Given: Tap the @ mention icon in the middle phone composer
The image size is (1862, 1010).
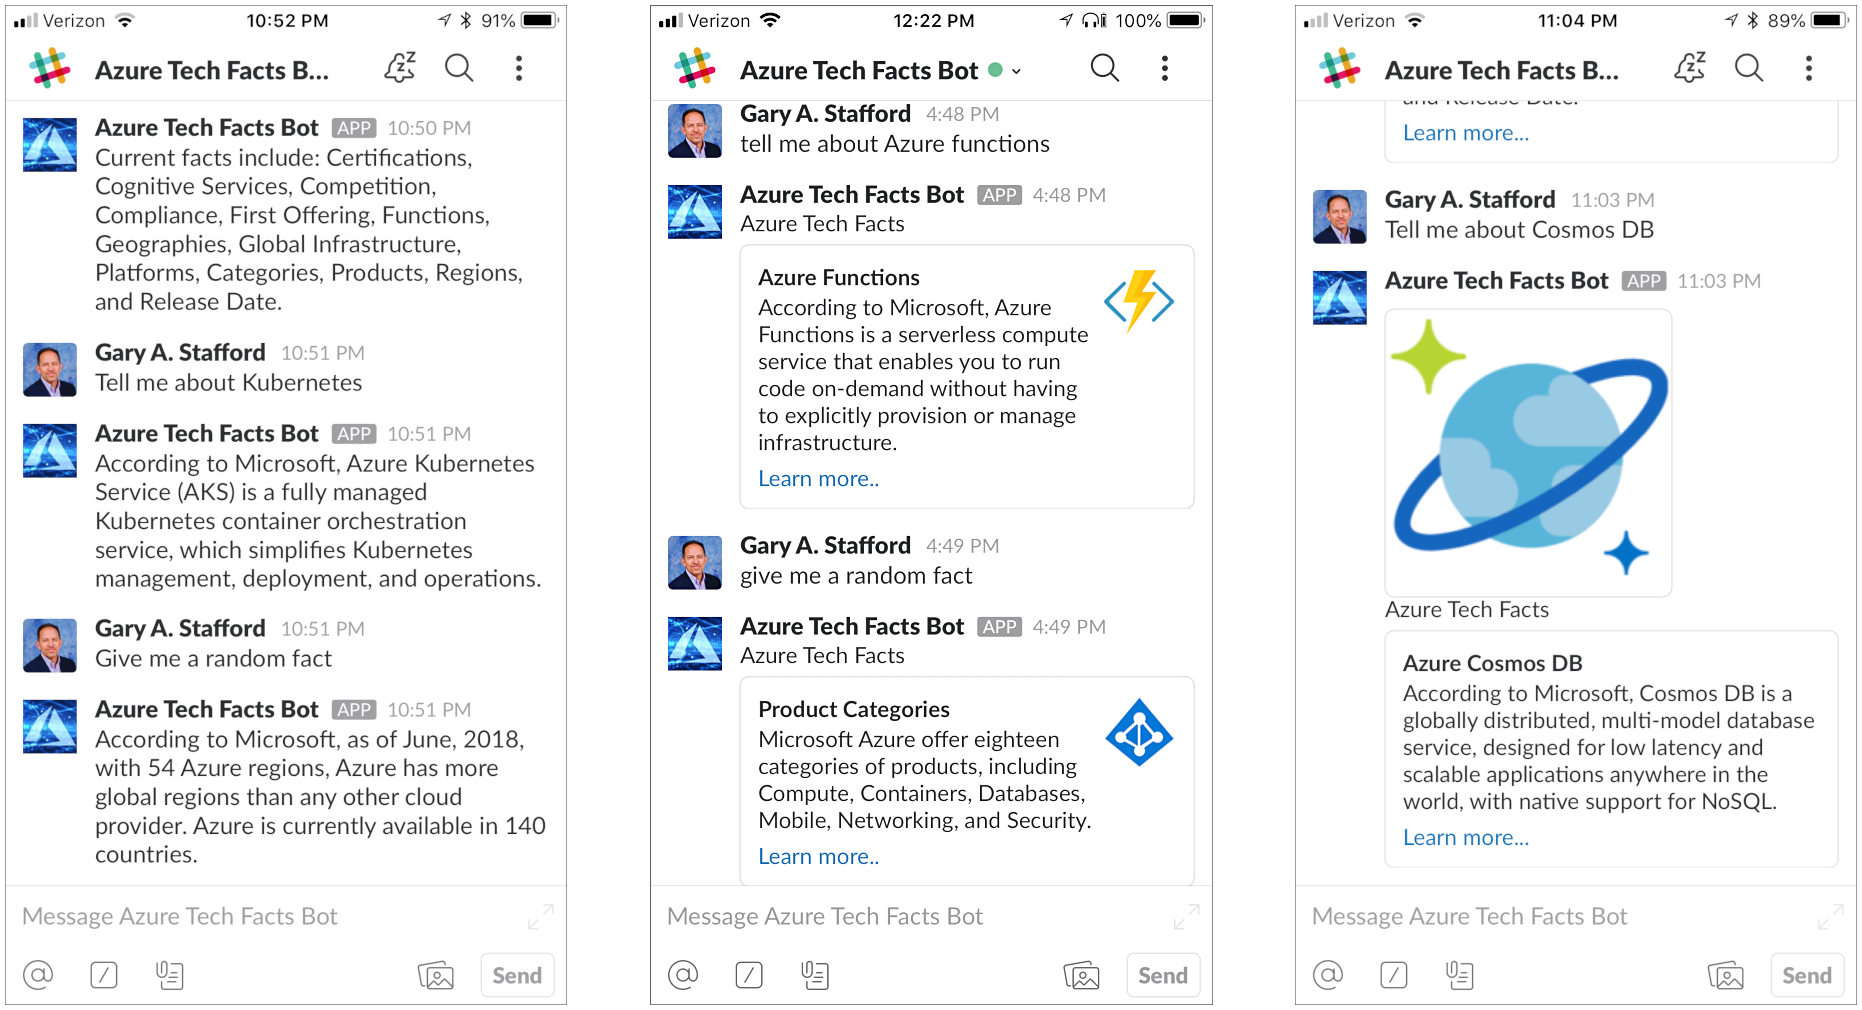Looking at the screenshot, I should [x=683, y=974].
